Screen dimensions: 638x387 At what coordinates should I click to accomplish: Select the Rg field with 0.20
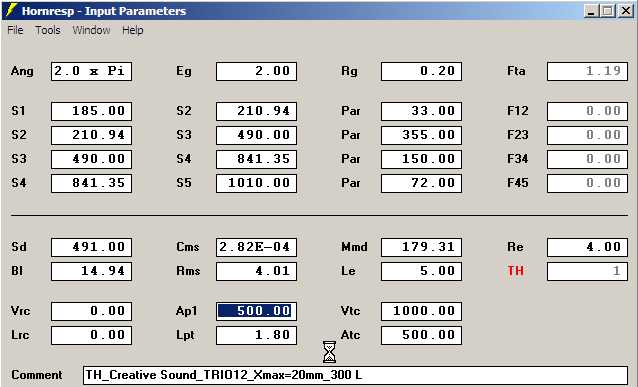coord(421,71)
